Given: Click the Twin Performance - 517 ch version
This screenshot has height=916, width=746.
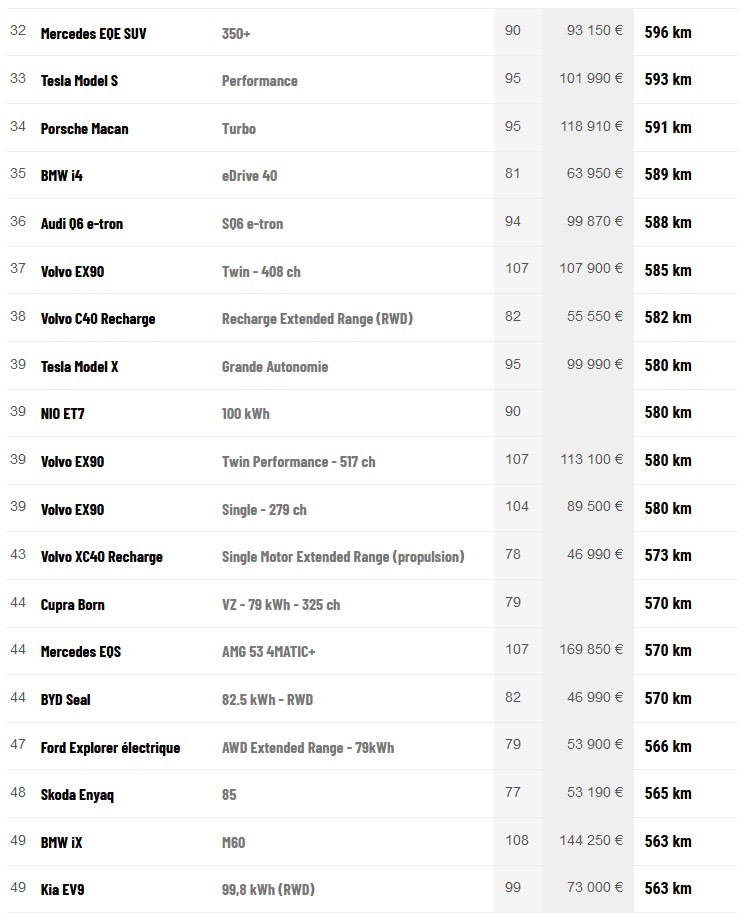Looking at the screenshot, I should [x=298, y=462].
